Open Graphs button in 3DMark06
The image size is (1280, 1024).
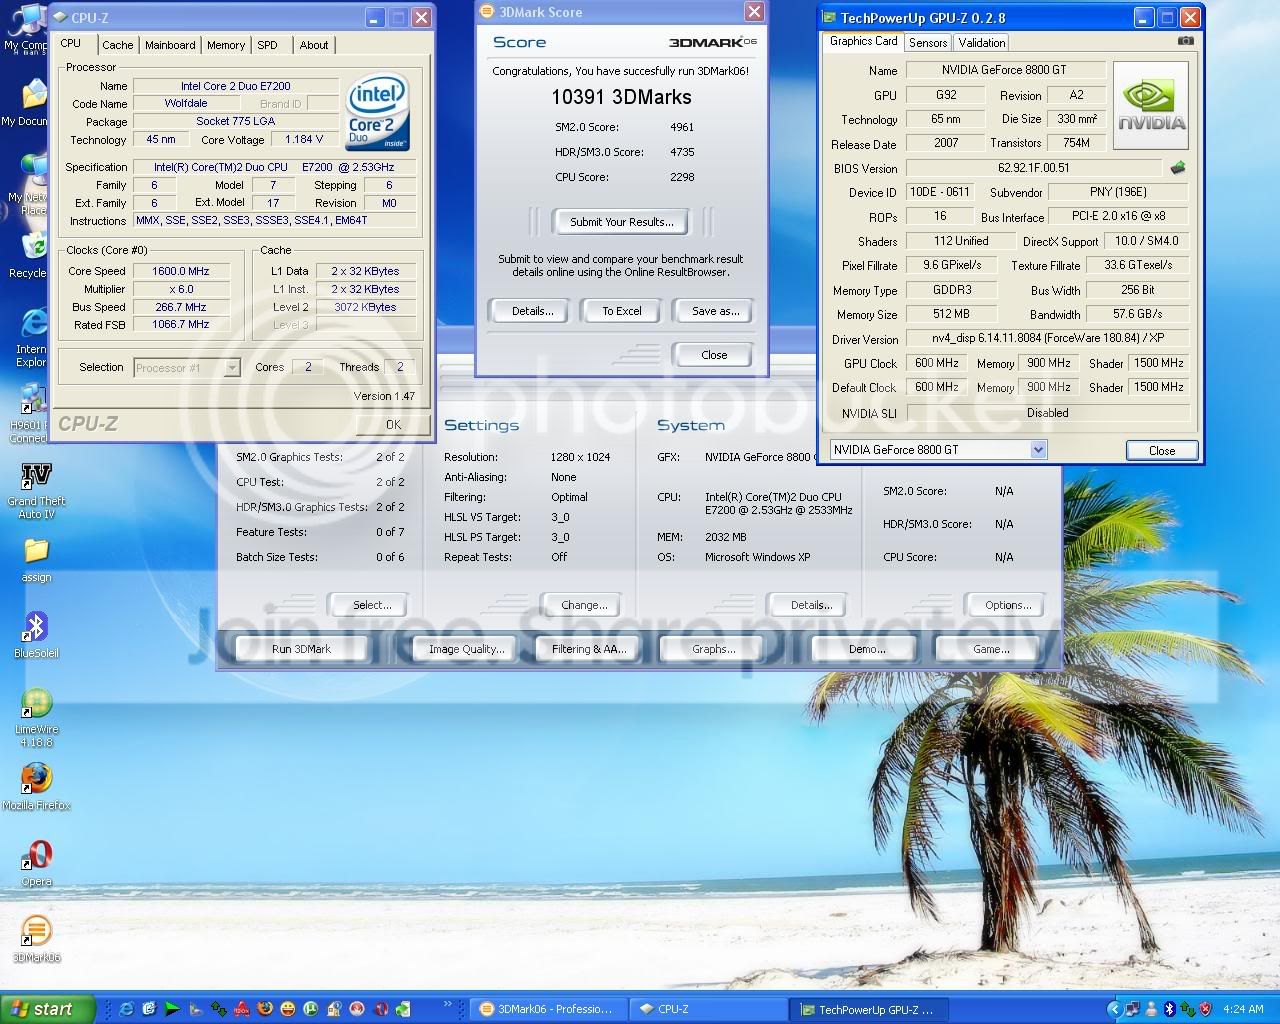pos(713,649)
